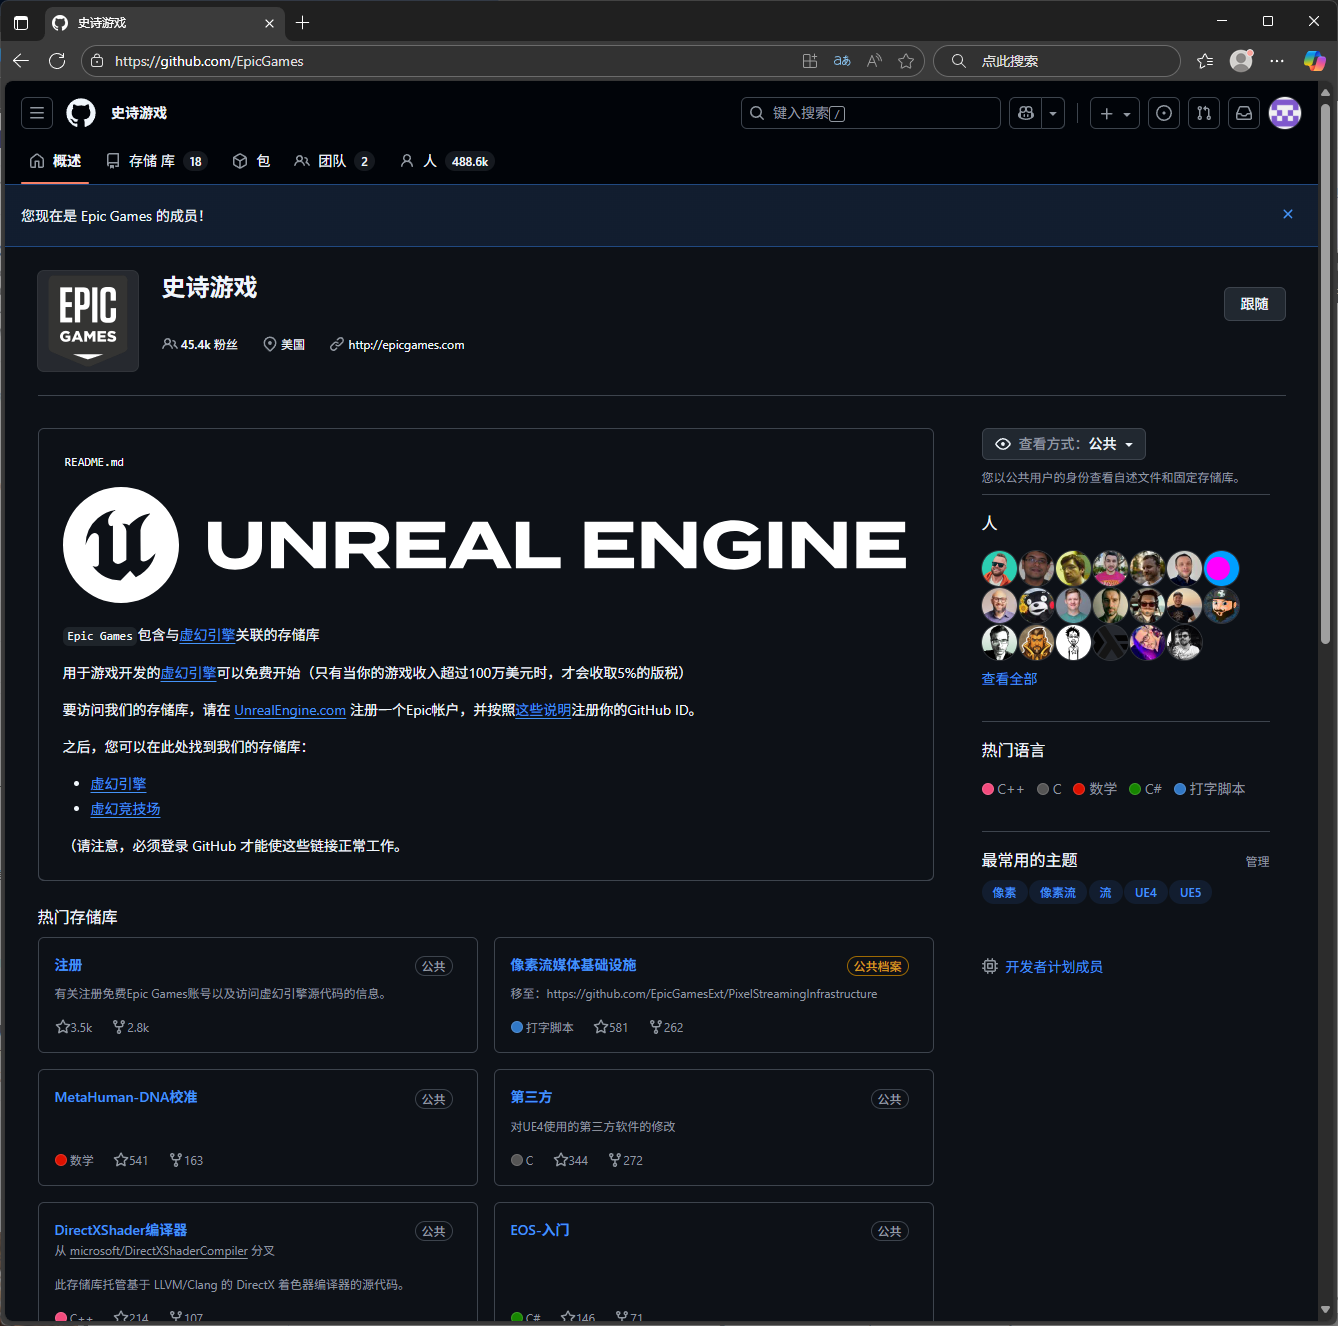Filter by C# language
The image size is (1338, 1326).
coord(1145,789)
